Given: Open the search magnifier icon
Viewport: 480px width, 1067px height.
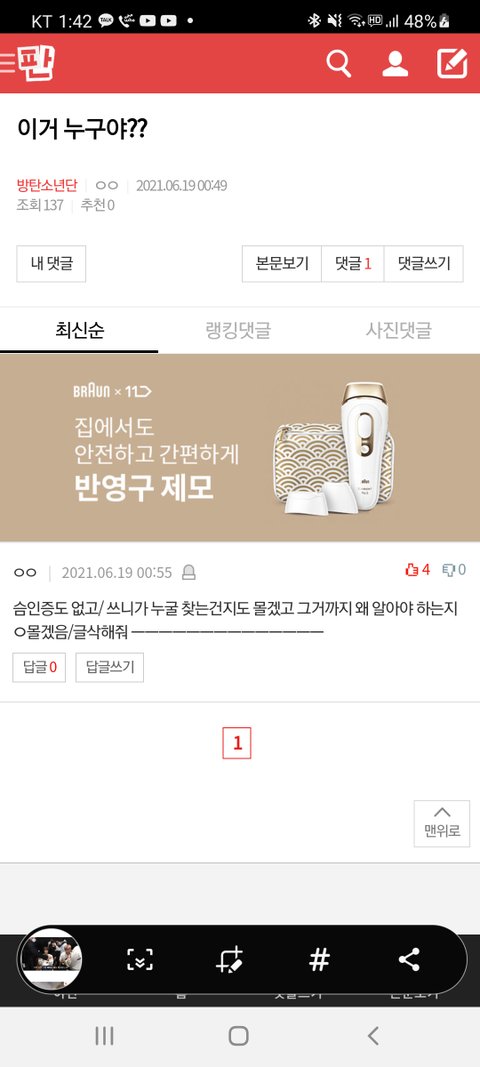Looking at the screenshot, I should tap(338, 63).
